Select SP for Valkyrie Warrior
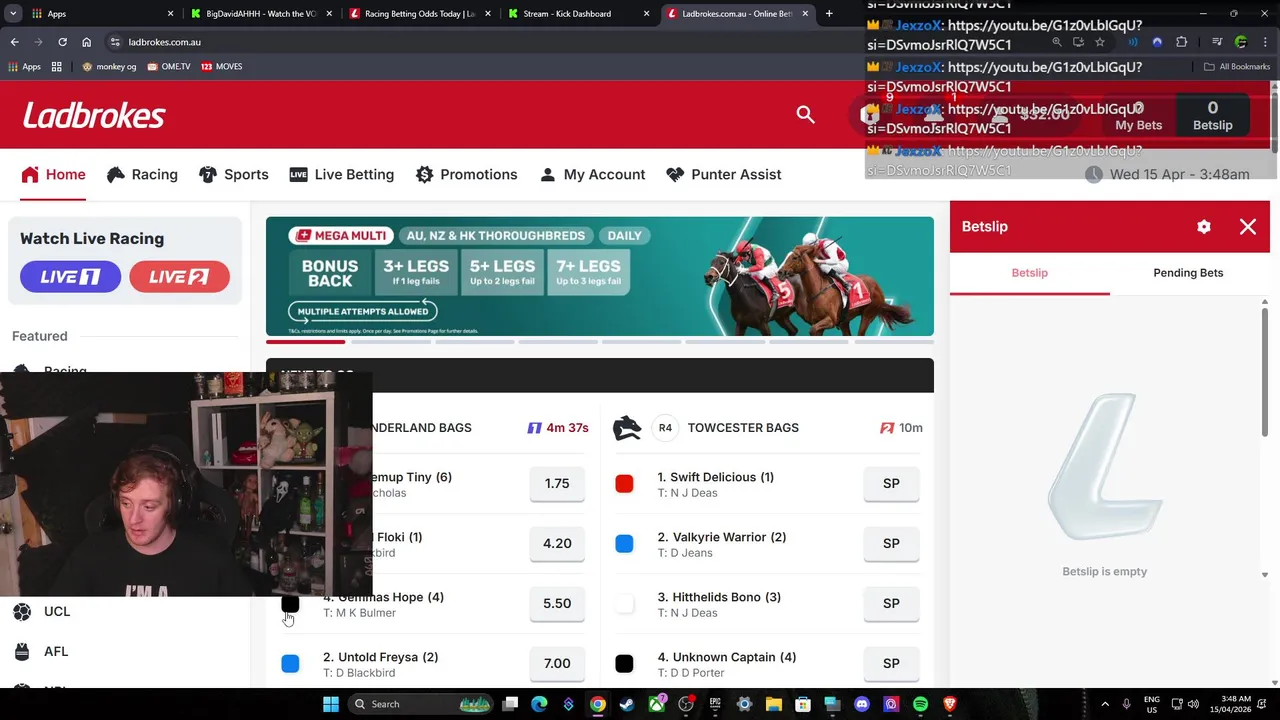This screenshot has width=1280, height=720. click(891, 544)
